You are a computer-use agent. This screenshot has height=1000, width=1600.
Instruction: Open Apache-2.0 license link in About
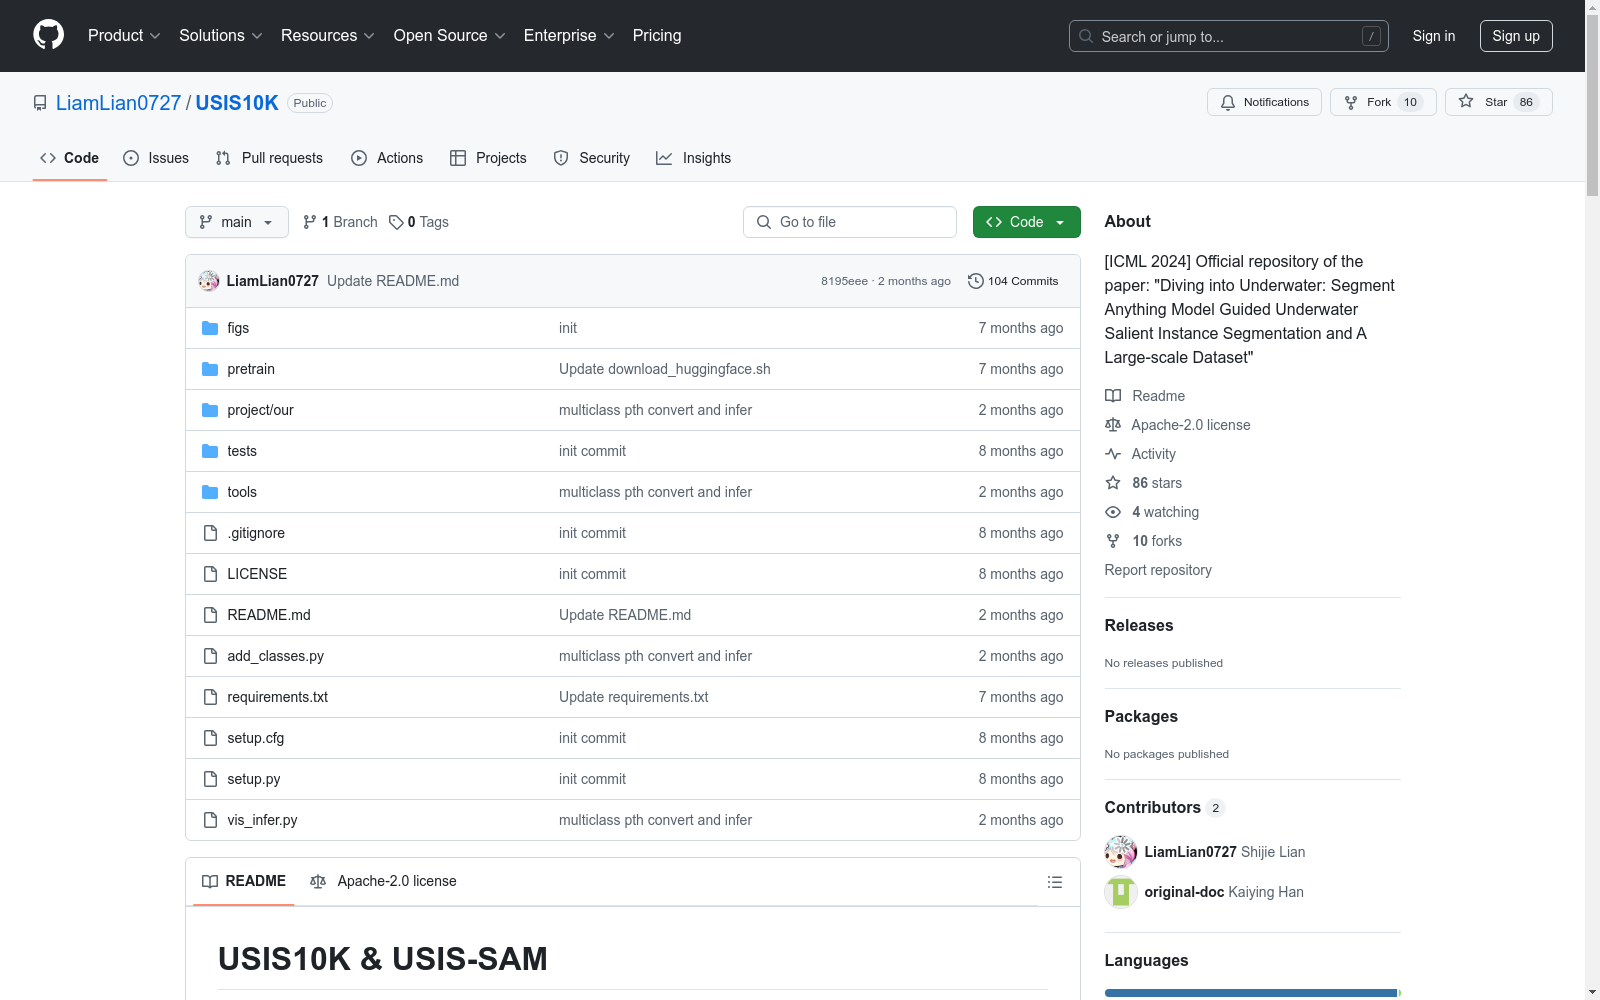pyautogui.click(x=1178, y=425)
